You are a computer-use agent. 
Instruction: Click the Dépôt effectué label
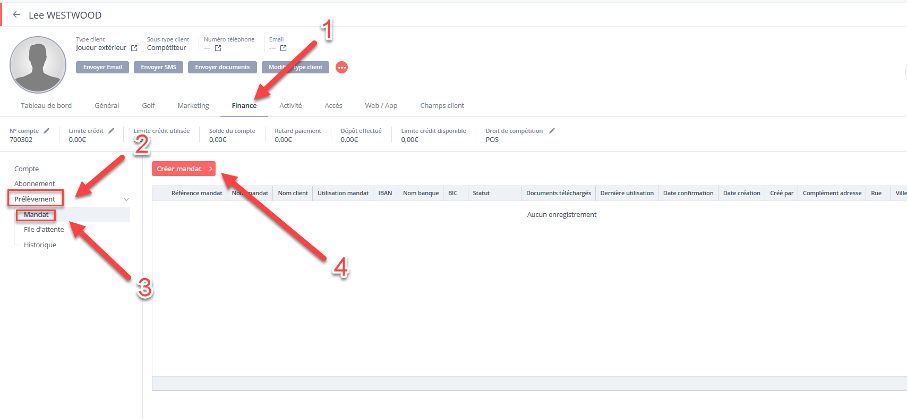[361, 131]
